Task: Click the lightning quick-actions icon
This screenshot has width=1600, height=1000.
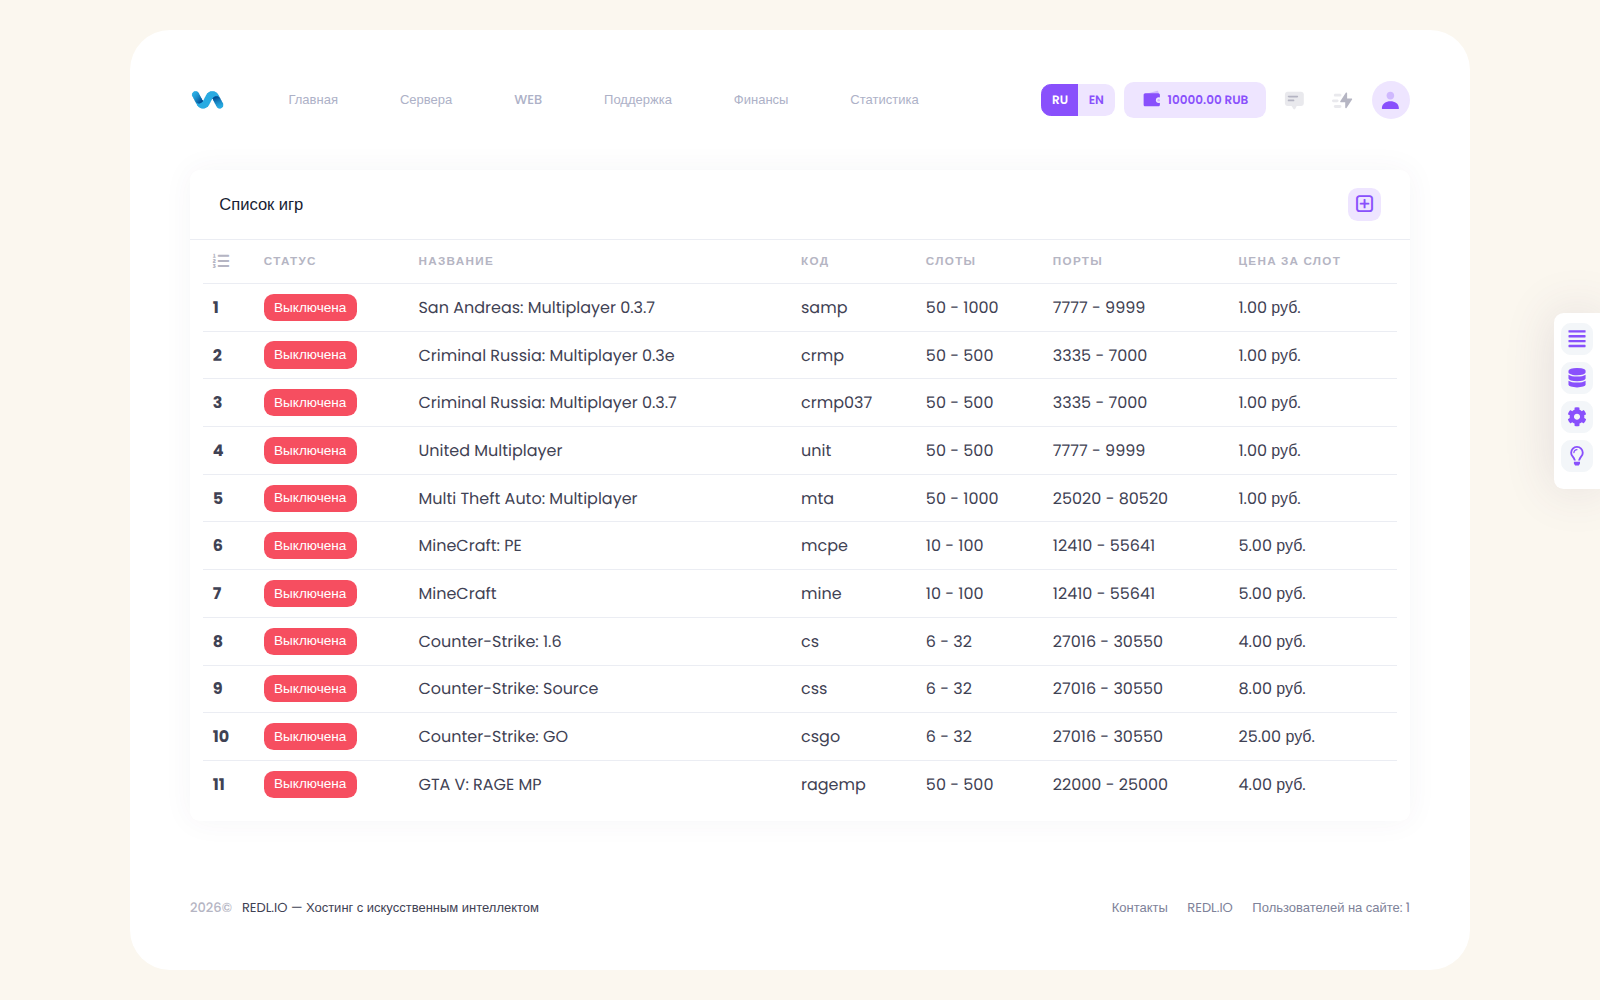Action: [1343, 100]
